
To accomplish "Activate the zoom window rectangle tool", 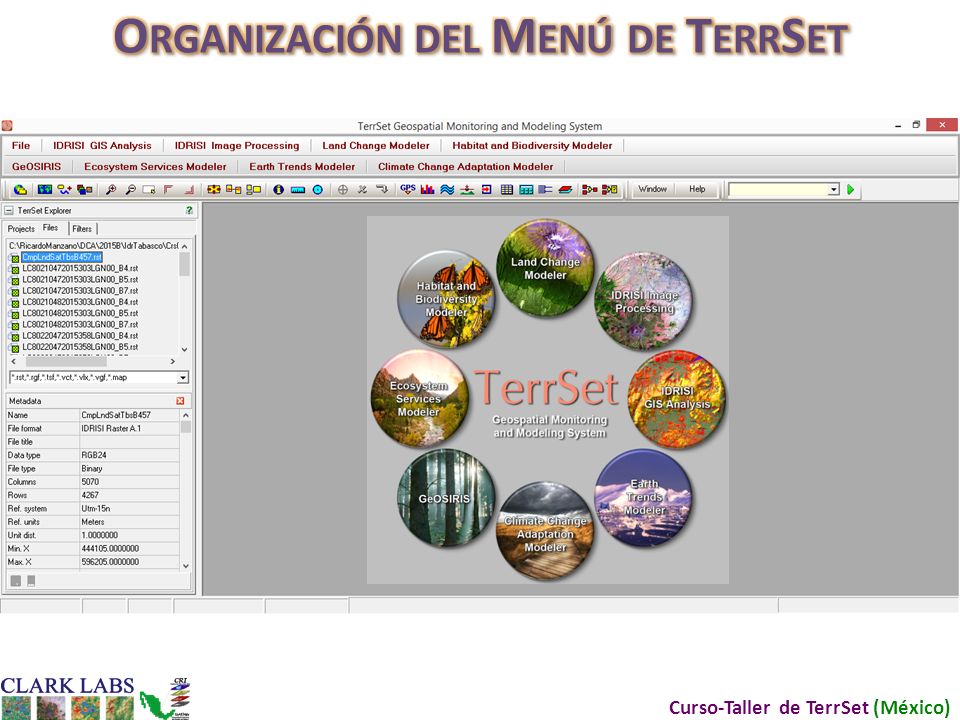I will [149, 190].
